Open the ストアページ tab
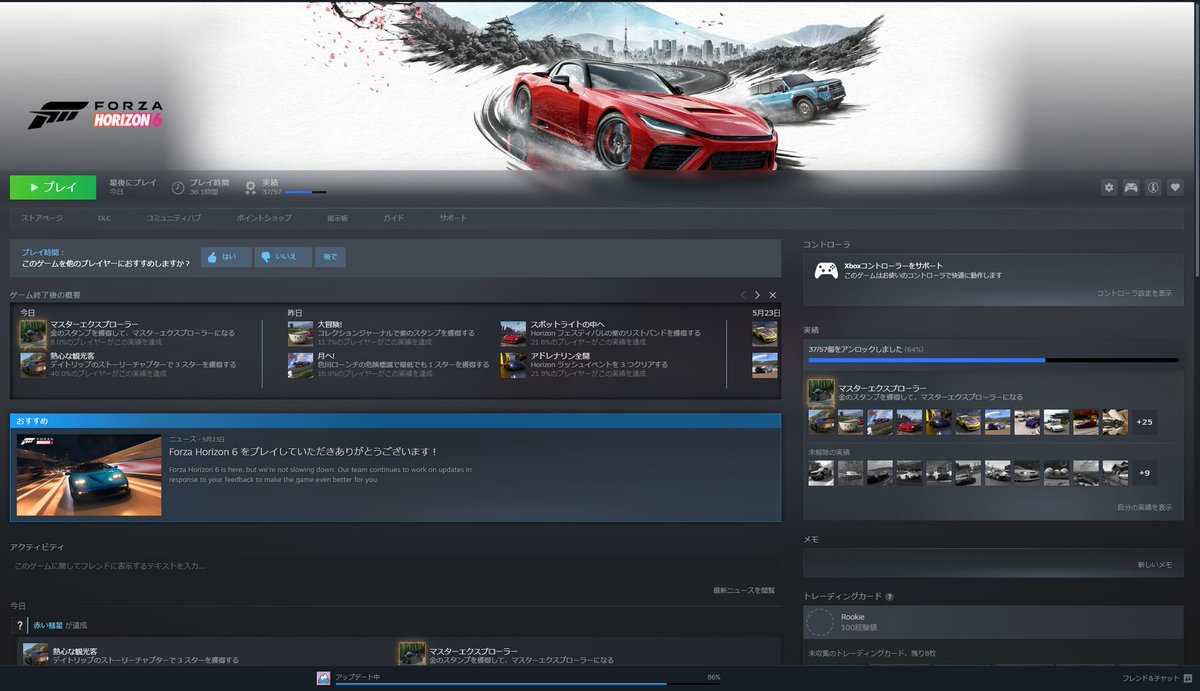 tap(42, 218)
